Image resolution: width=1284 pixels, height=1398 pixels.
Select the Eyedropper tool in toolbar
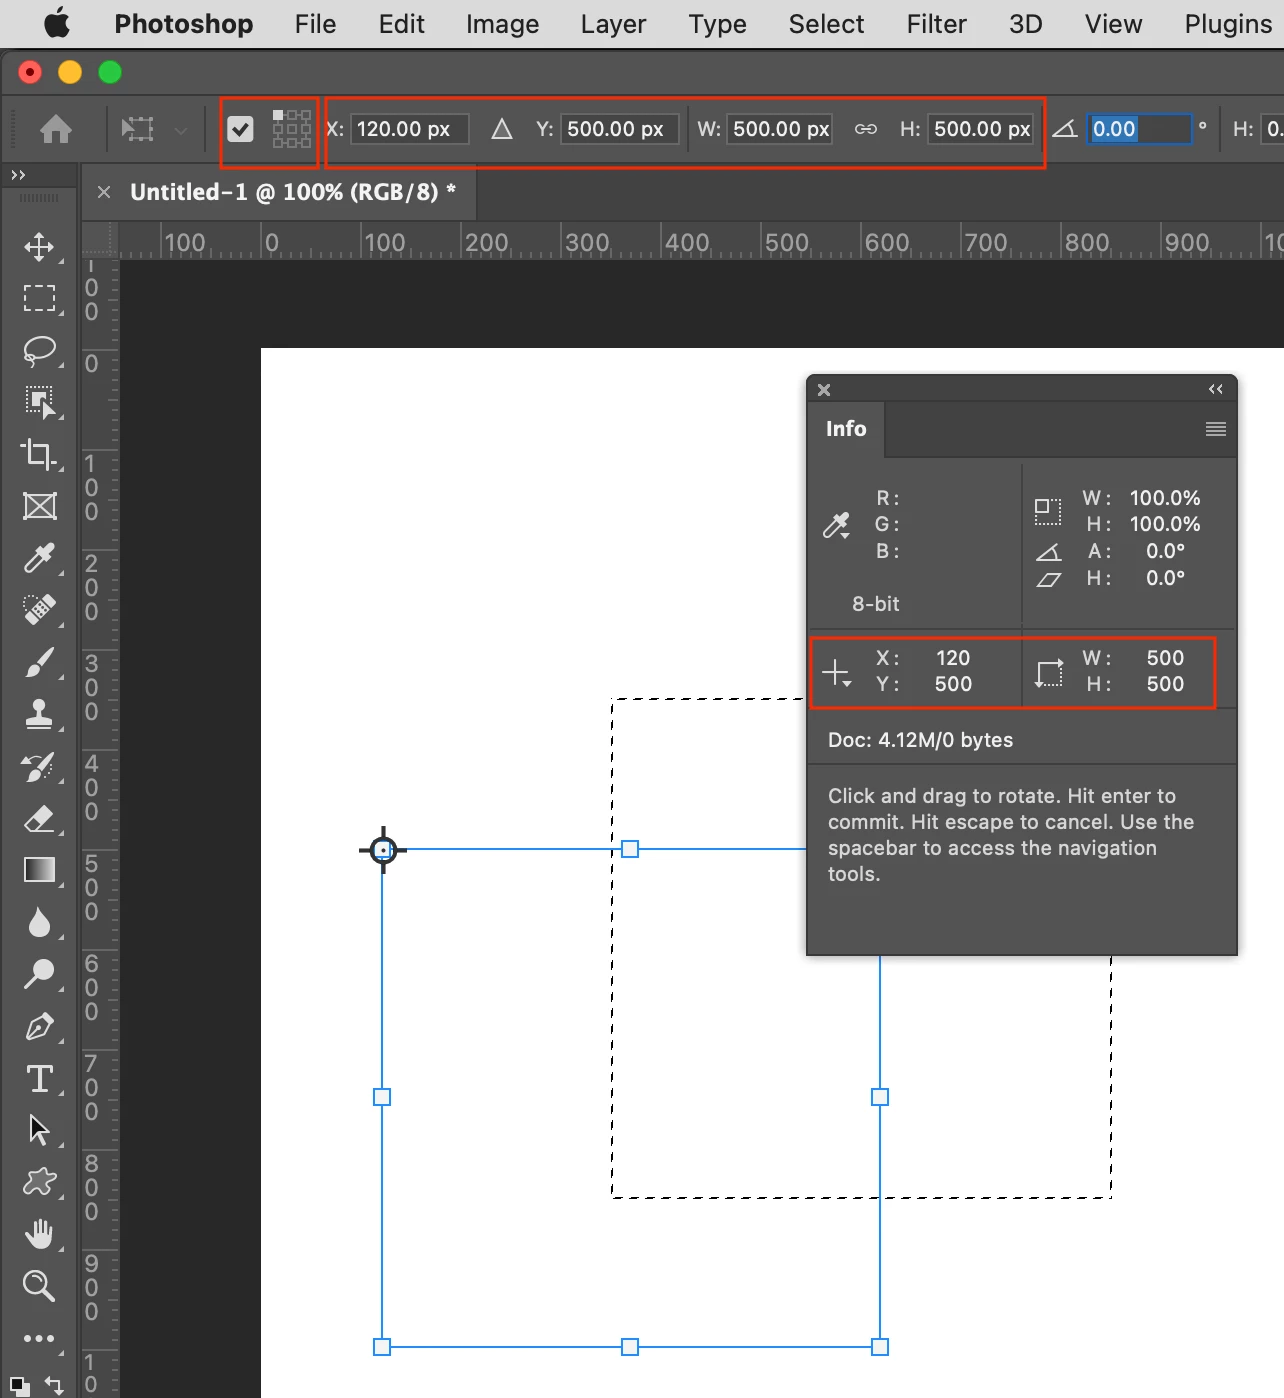coord(39,558)
